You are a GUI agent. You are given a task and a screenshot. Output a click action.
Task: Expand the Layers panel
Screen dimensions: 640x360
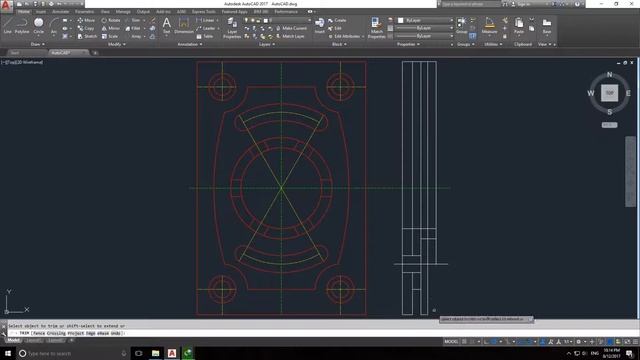pos(267,44)
